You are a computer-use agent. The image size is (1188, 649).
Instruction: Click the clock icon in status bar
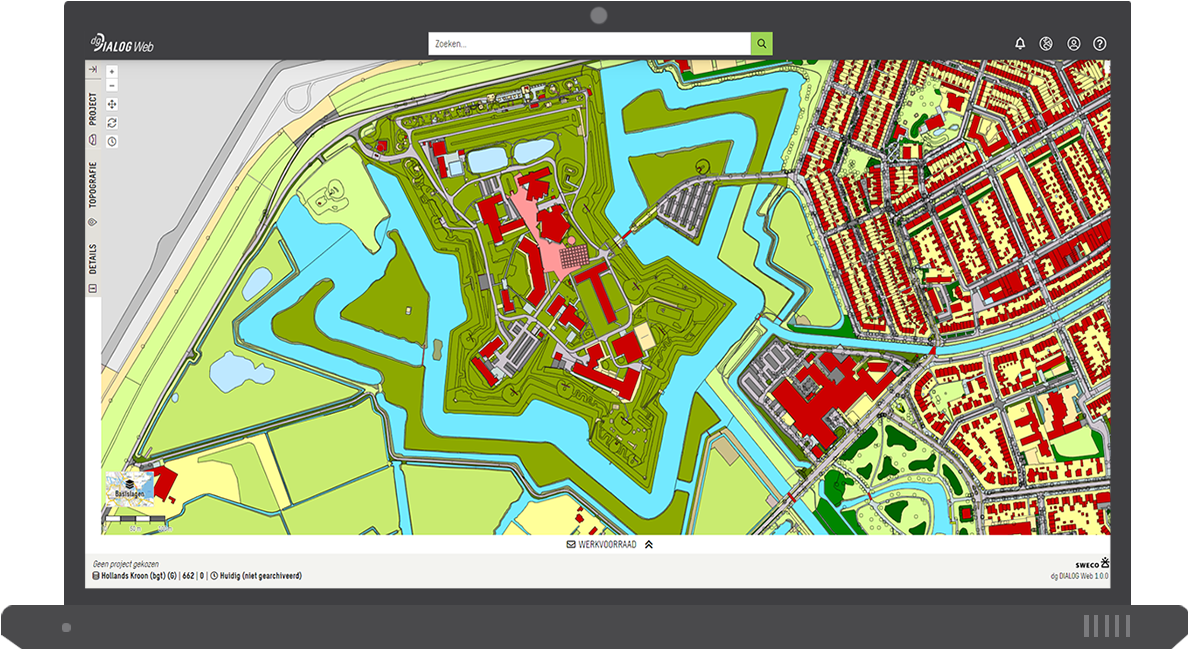tap(214, 576)
